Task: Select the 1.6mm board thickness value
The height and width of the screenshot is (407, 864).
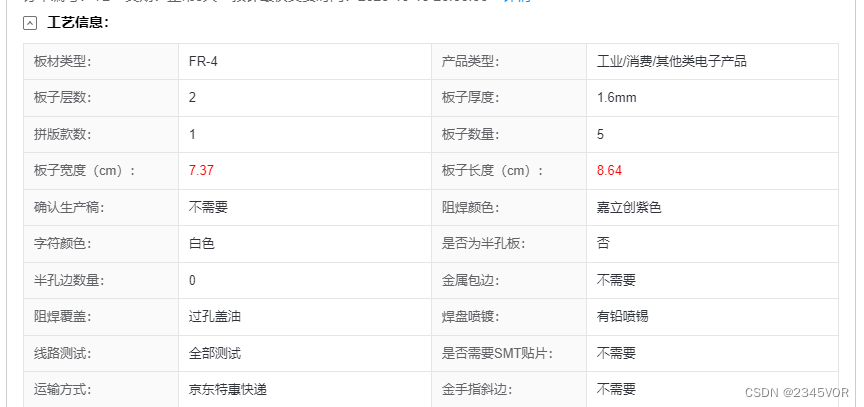Action: (617, 97)
